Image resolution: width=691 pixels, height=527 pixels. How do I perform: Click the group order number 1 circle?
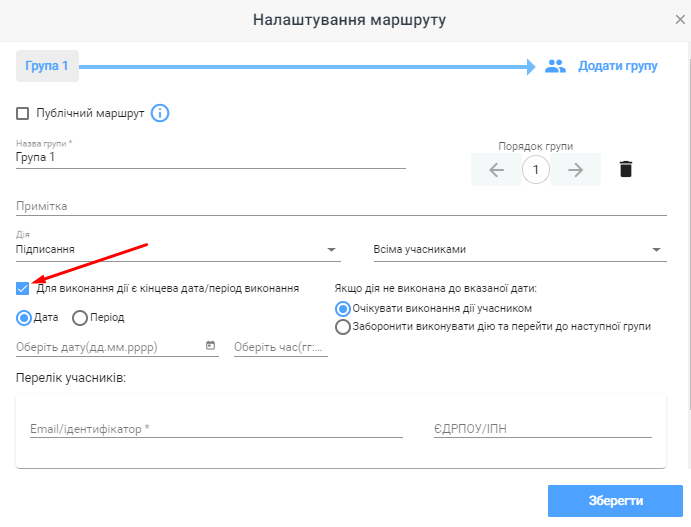point(535,170)
